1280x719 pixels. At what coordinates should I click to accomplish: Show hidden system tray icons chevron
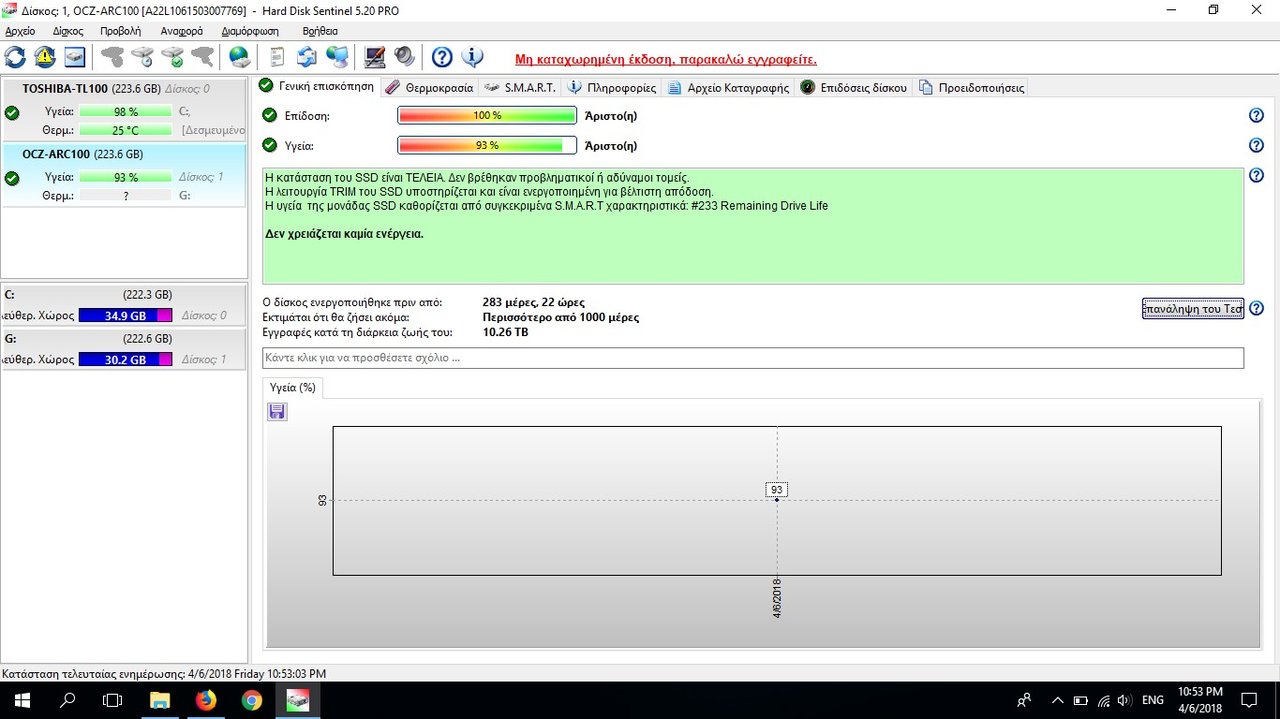1056,700
